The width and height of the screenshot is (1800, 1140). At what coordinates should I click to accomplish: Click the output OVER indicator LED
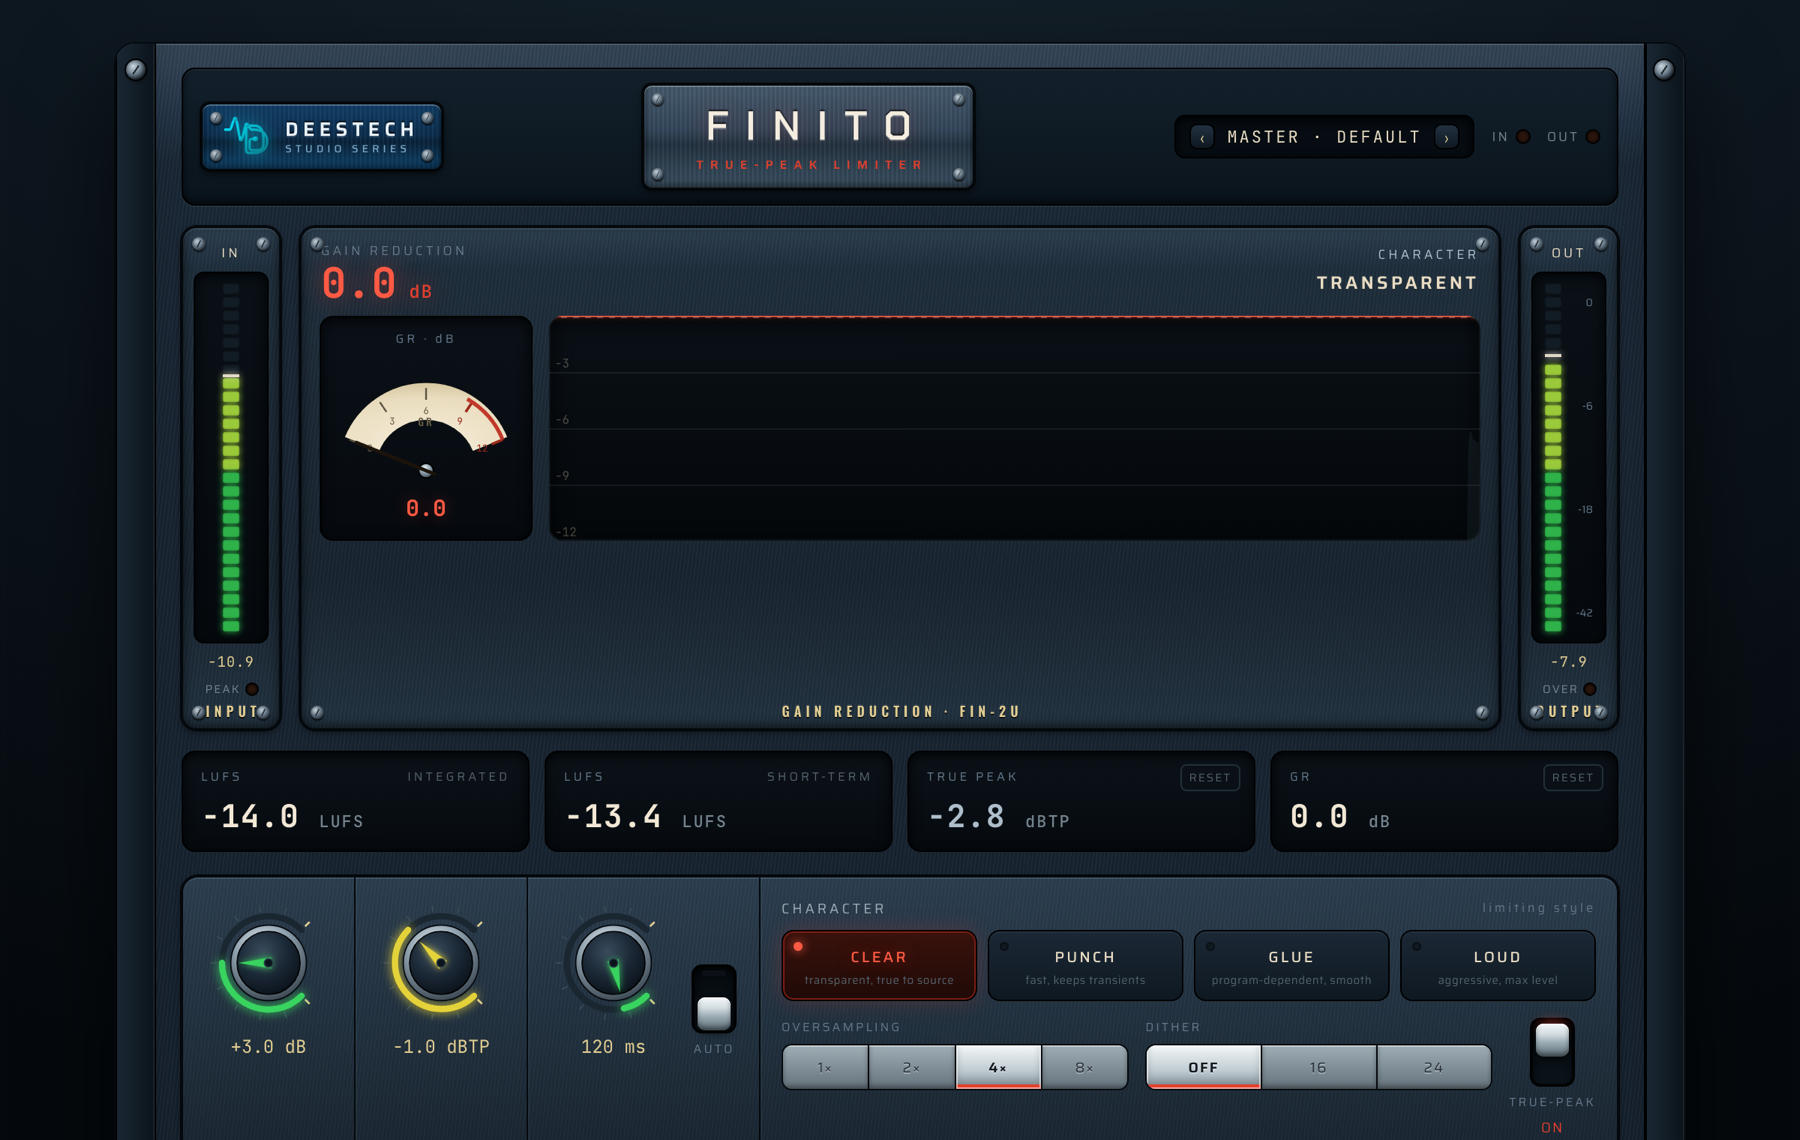[1590, 689]
